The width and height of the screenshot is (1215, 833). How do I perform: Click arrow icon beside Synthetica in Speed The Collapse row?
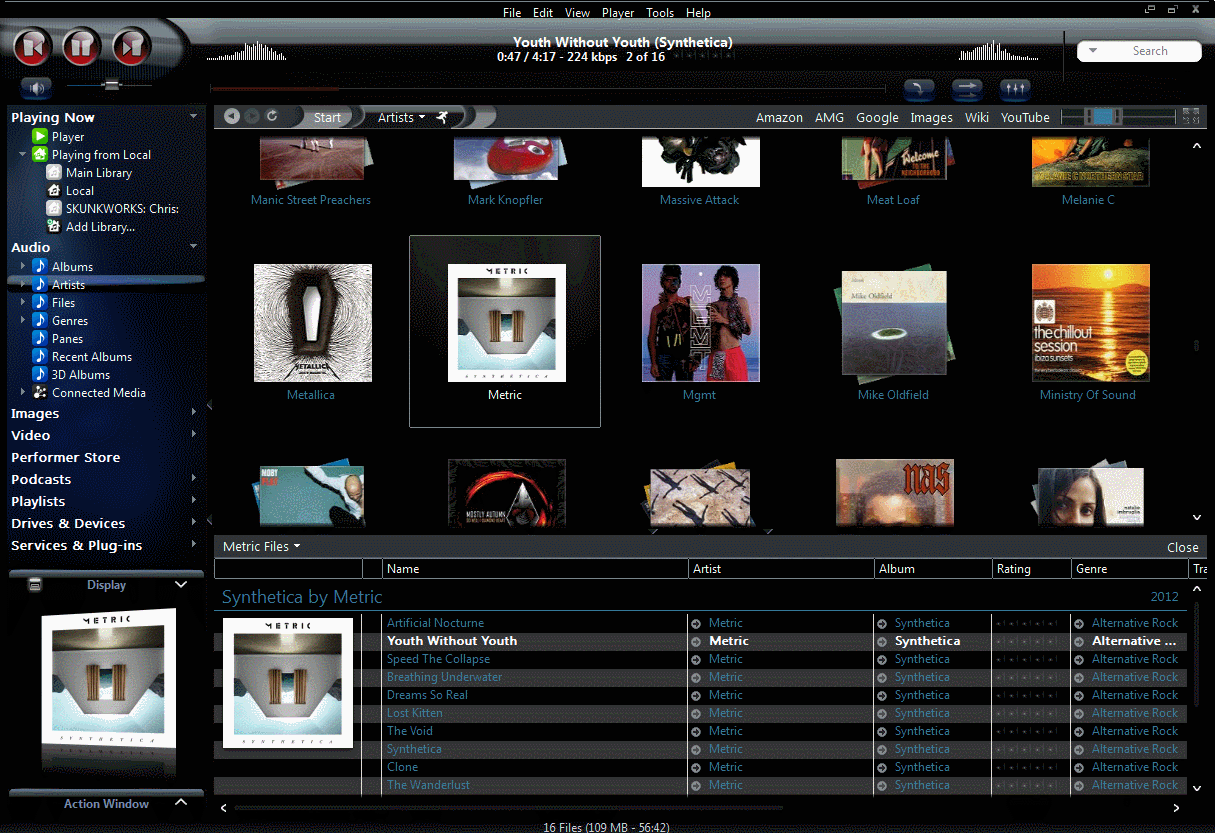point(882,659)
